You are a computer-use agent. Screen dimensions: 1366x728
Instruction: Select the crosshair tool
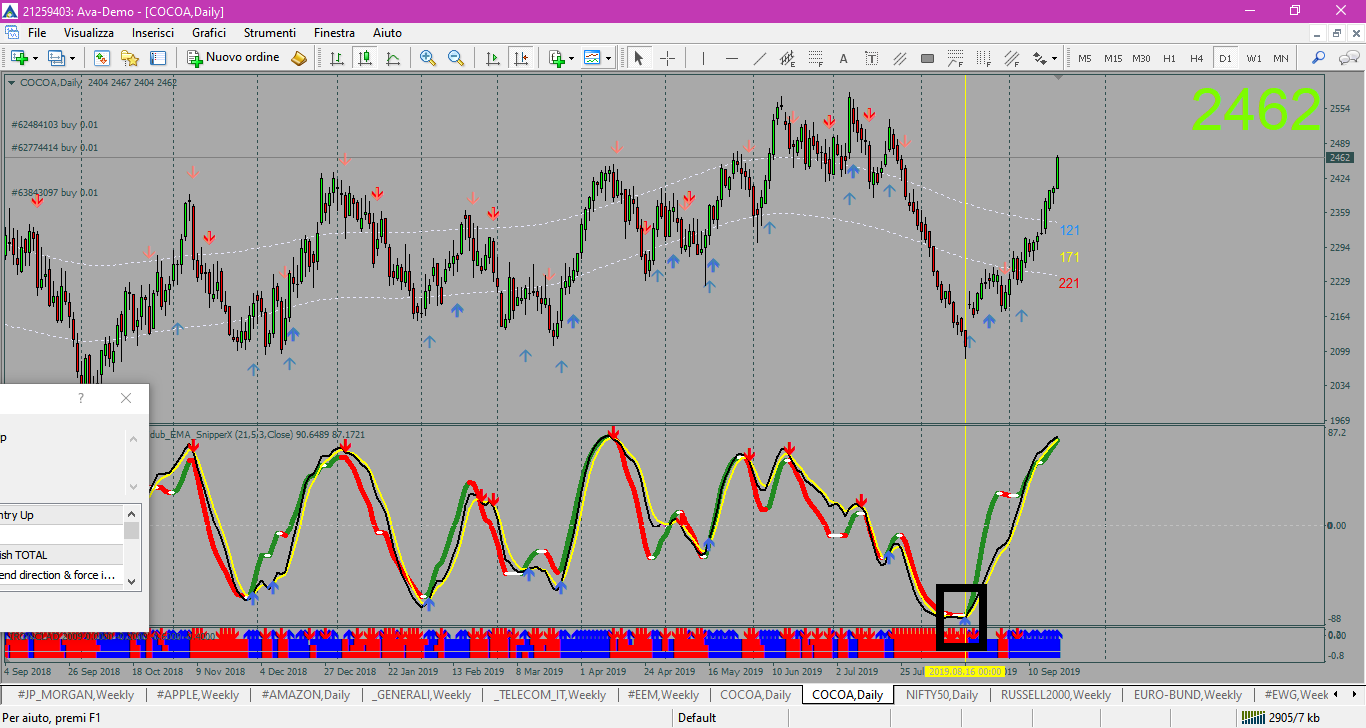(667, 58)
